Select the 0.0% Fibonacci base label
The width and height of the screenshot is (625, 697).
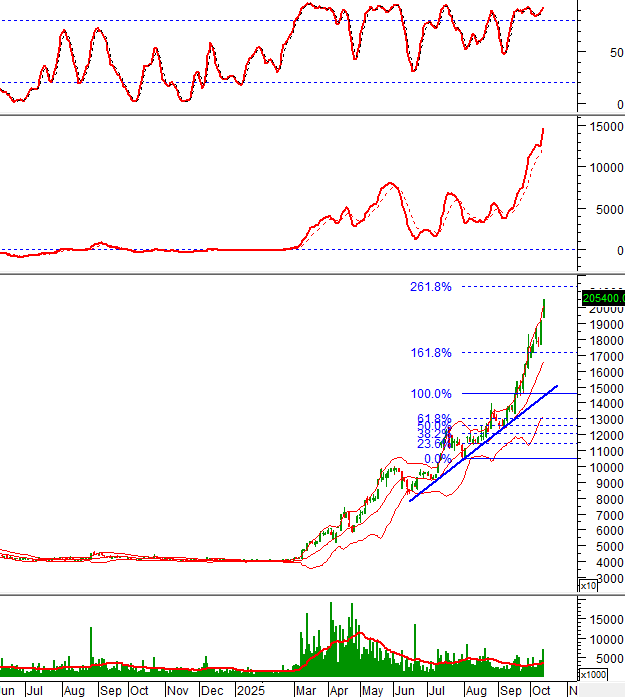click(437, 459)
